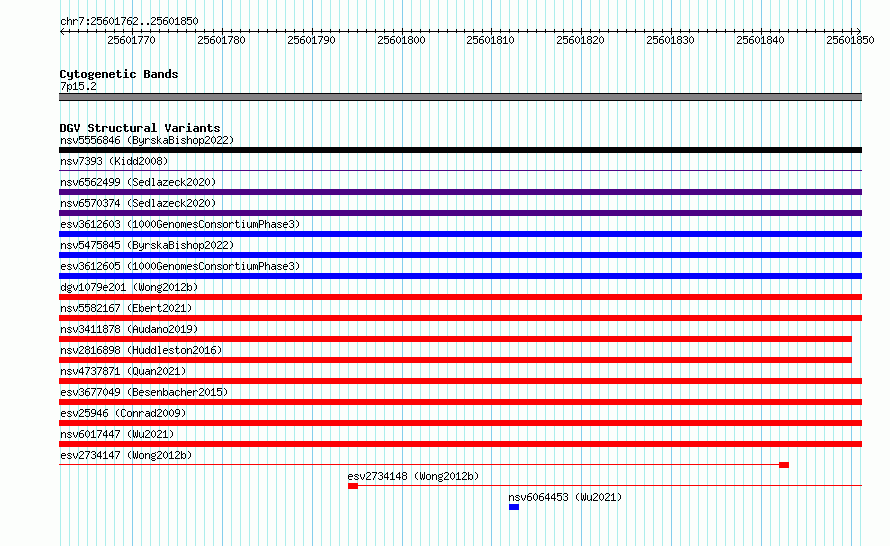Click the blue esv3612605 variant bar
Viewport: 890px width, 546px height.
click(460, 276)
